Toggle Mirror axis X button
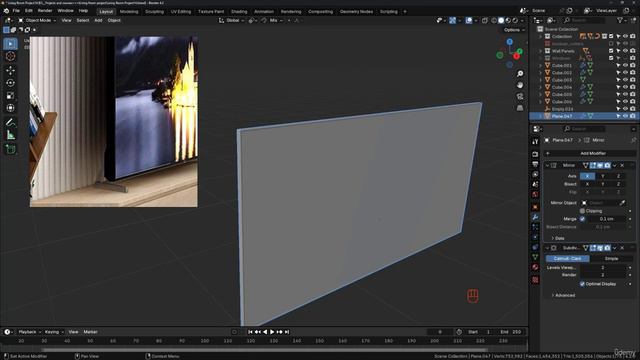This screenshot has width=640, height=360. [587, 176]
